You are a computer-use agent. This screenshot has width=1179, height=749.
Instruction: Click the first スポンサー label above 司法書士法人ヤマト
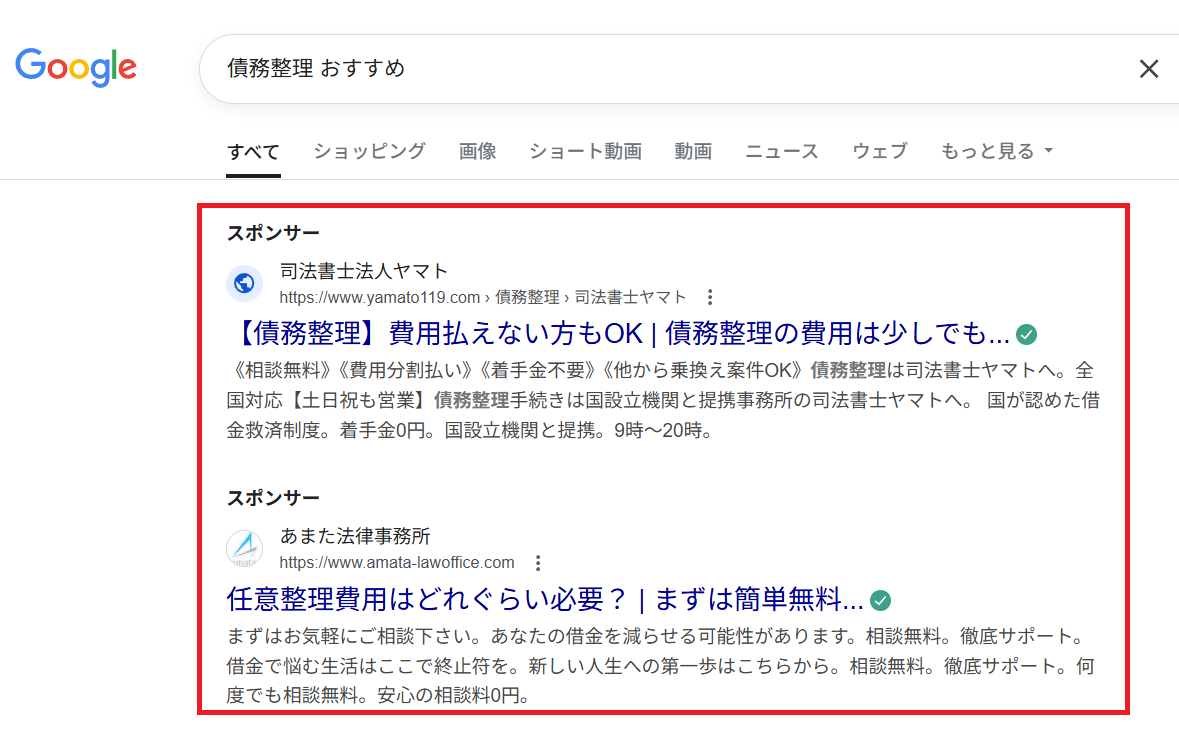click(x=273, y=233)
